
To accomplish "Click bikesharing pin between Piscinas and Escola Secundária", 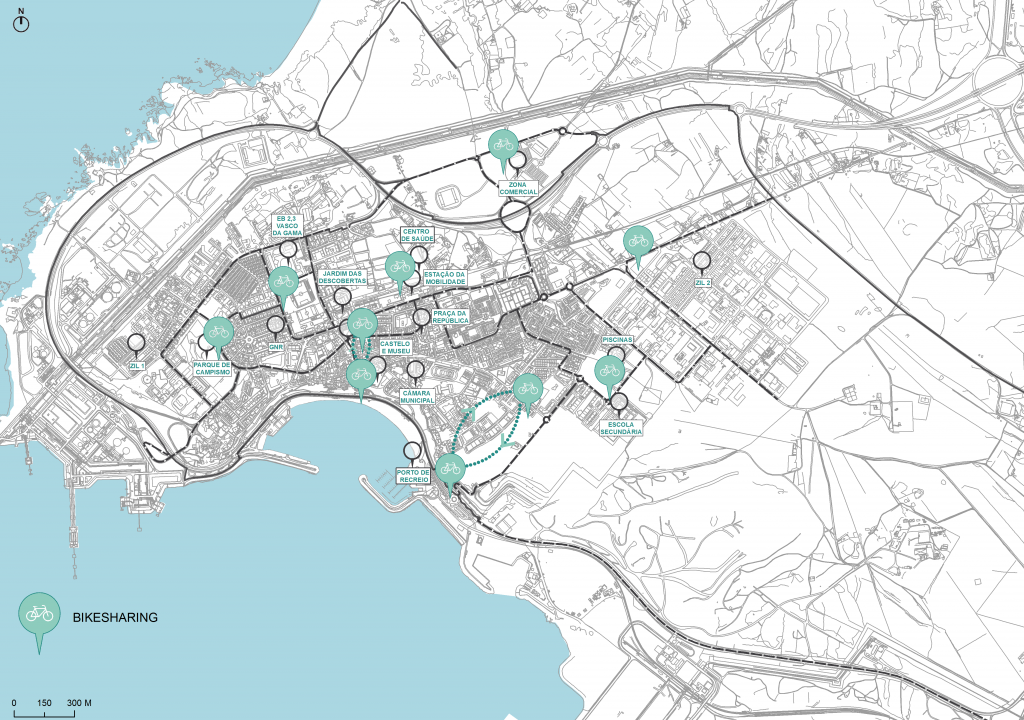I will point(609,376).
